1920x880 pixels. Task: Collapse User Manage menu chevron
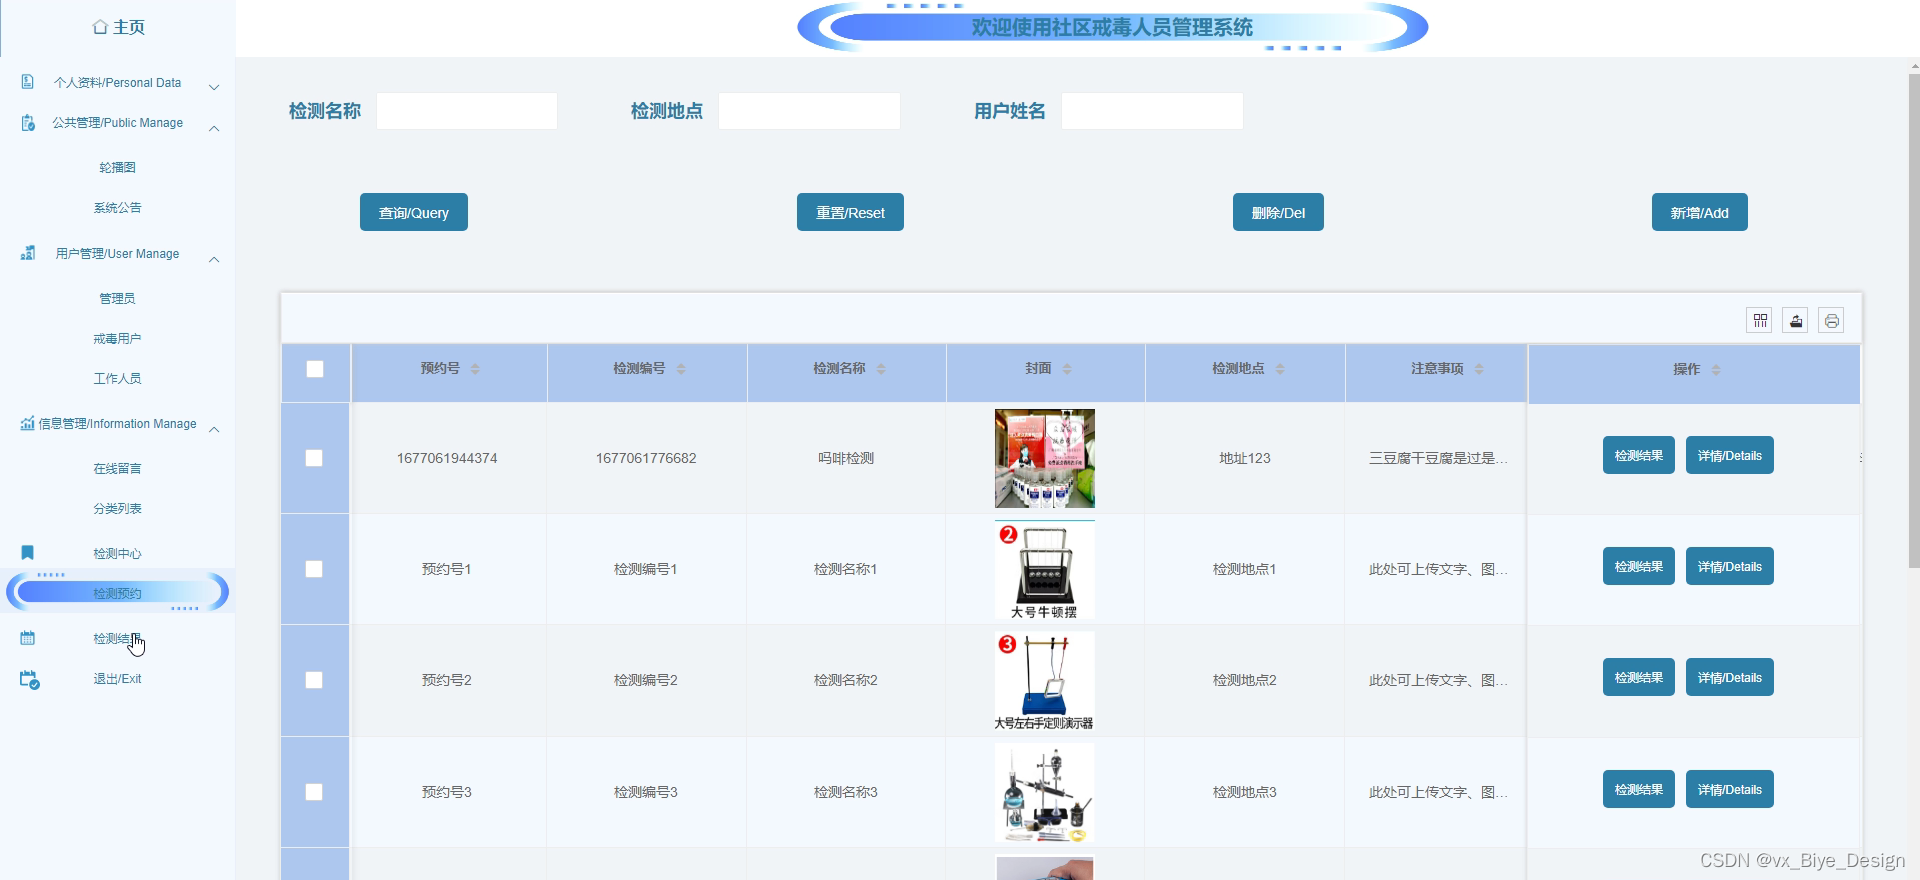[214, 258]
